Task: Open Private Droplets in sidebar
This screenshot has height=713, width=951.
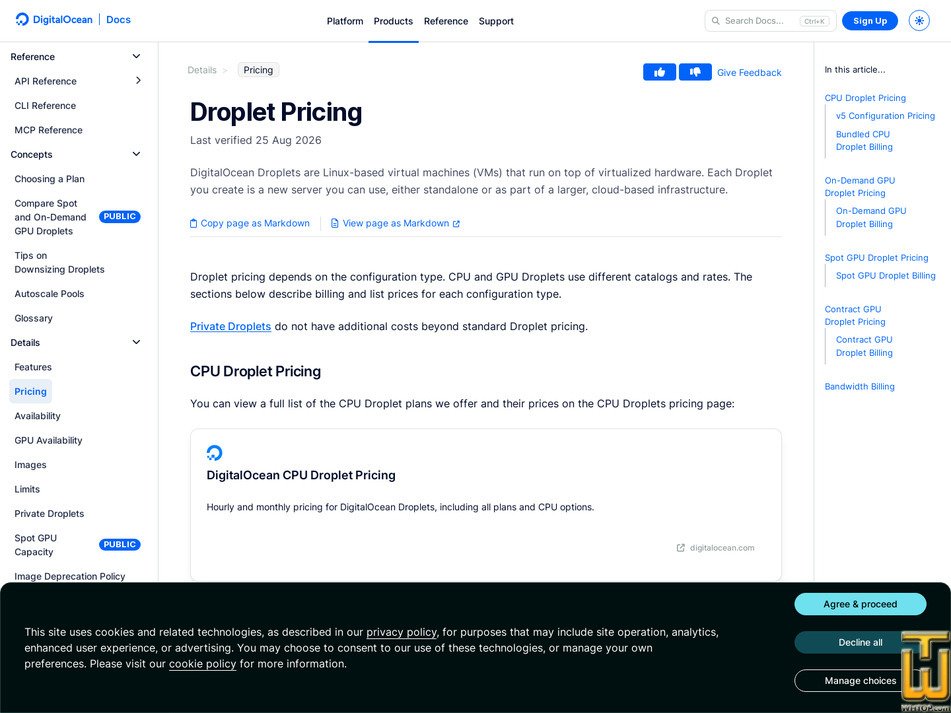Action: click(49, 513)
